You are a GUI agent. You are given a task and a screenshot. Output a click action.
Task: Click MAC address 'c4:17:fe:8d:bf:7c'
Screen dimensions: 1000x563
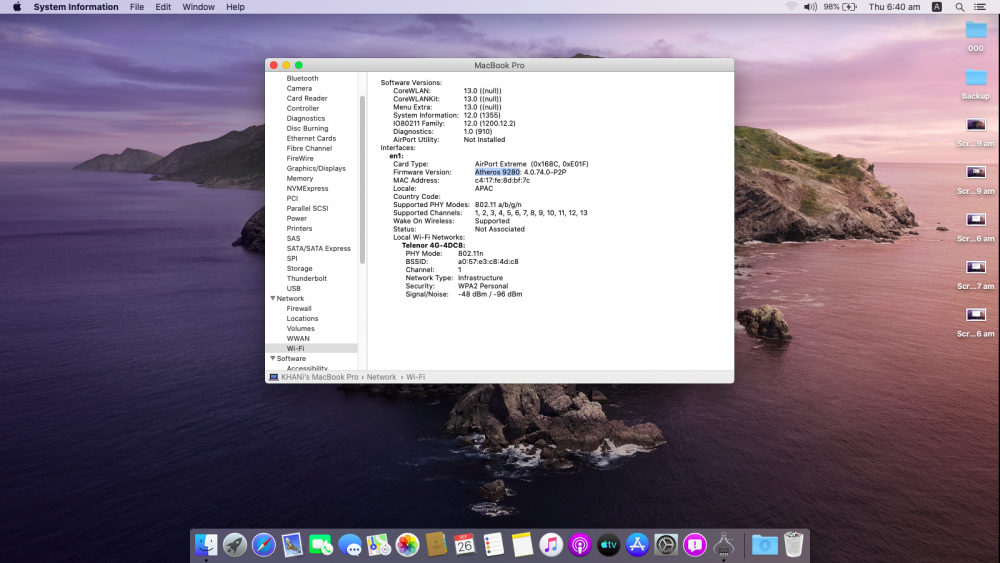pos(502,180)
